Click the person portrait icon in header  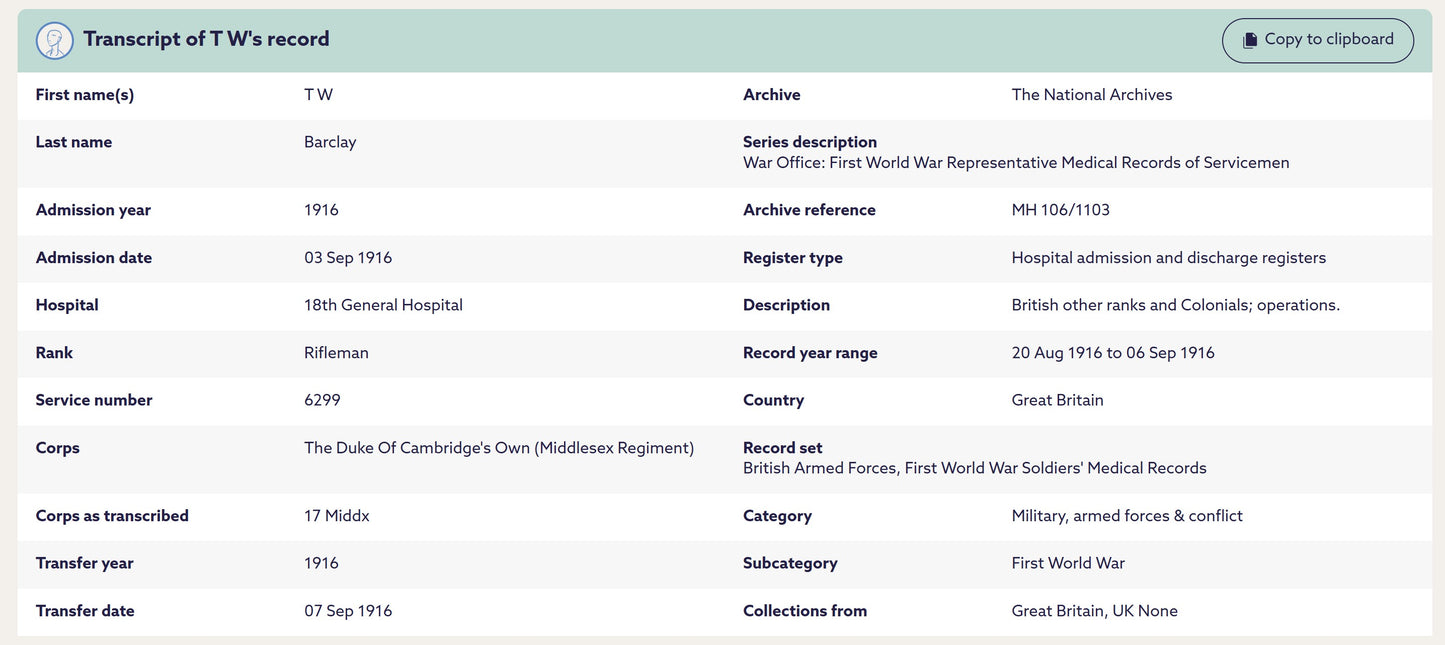pyautogui.click(x=55, y=41)
